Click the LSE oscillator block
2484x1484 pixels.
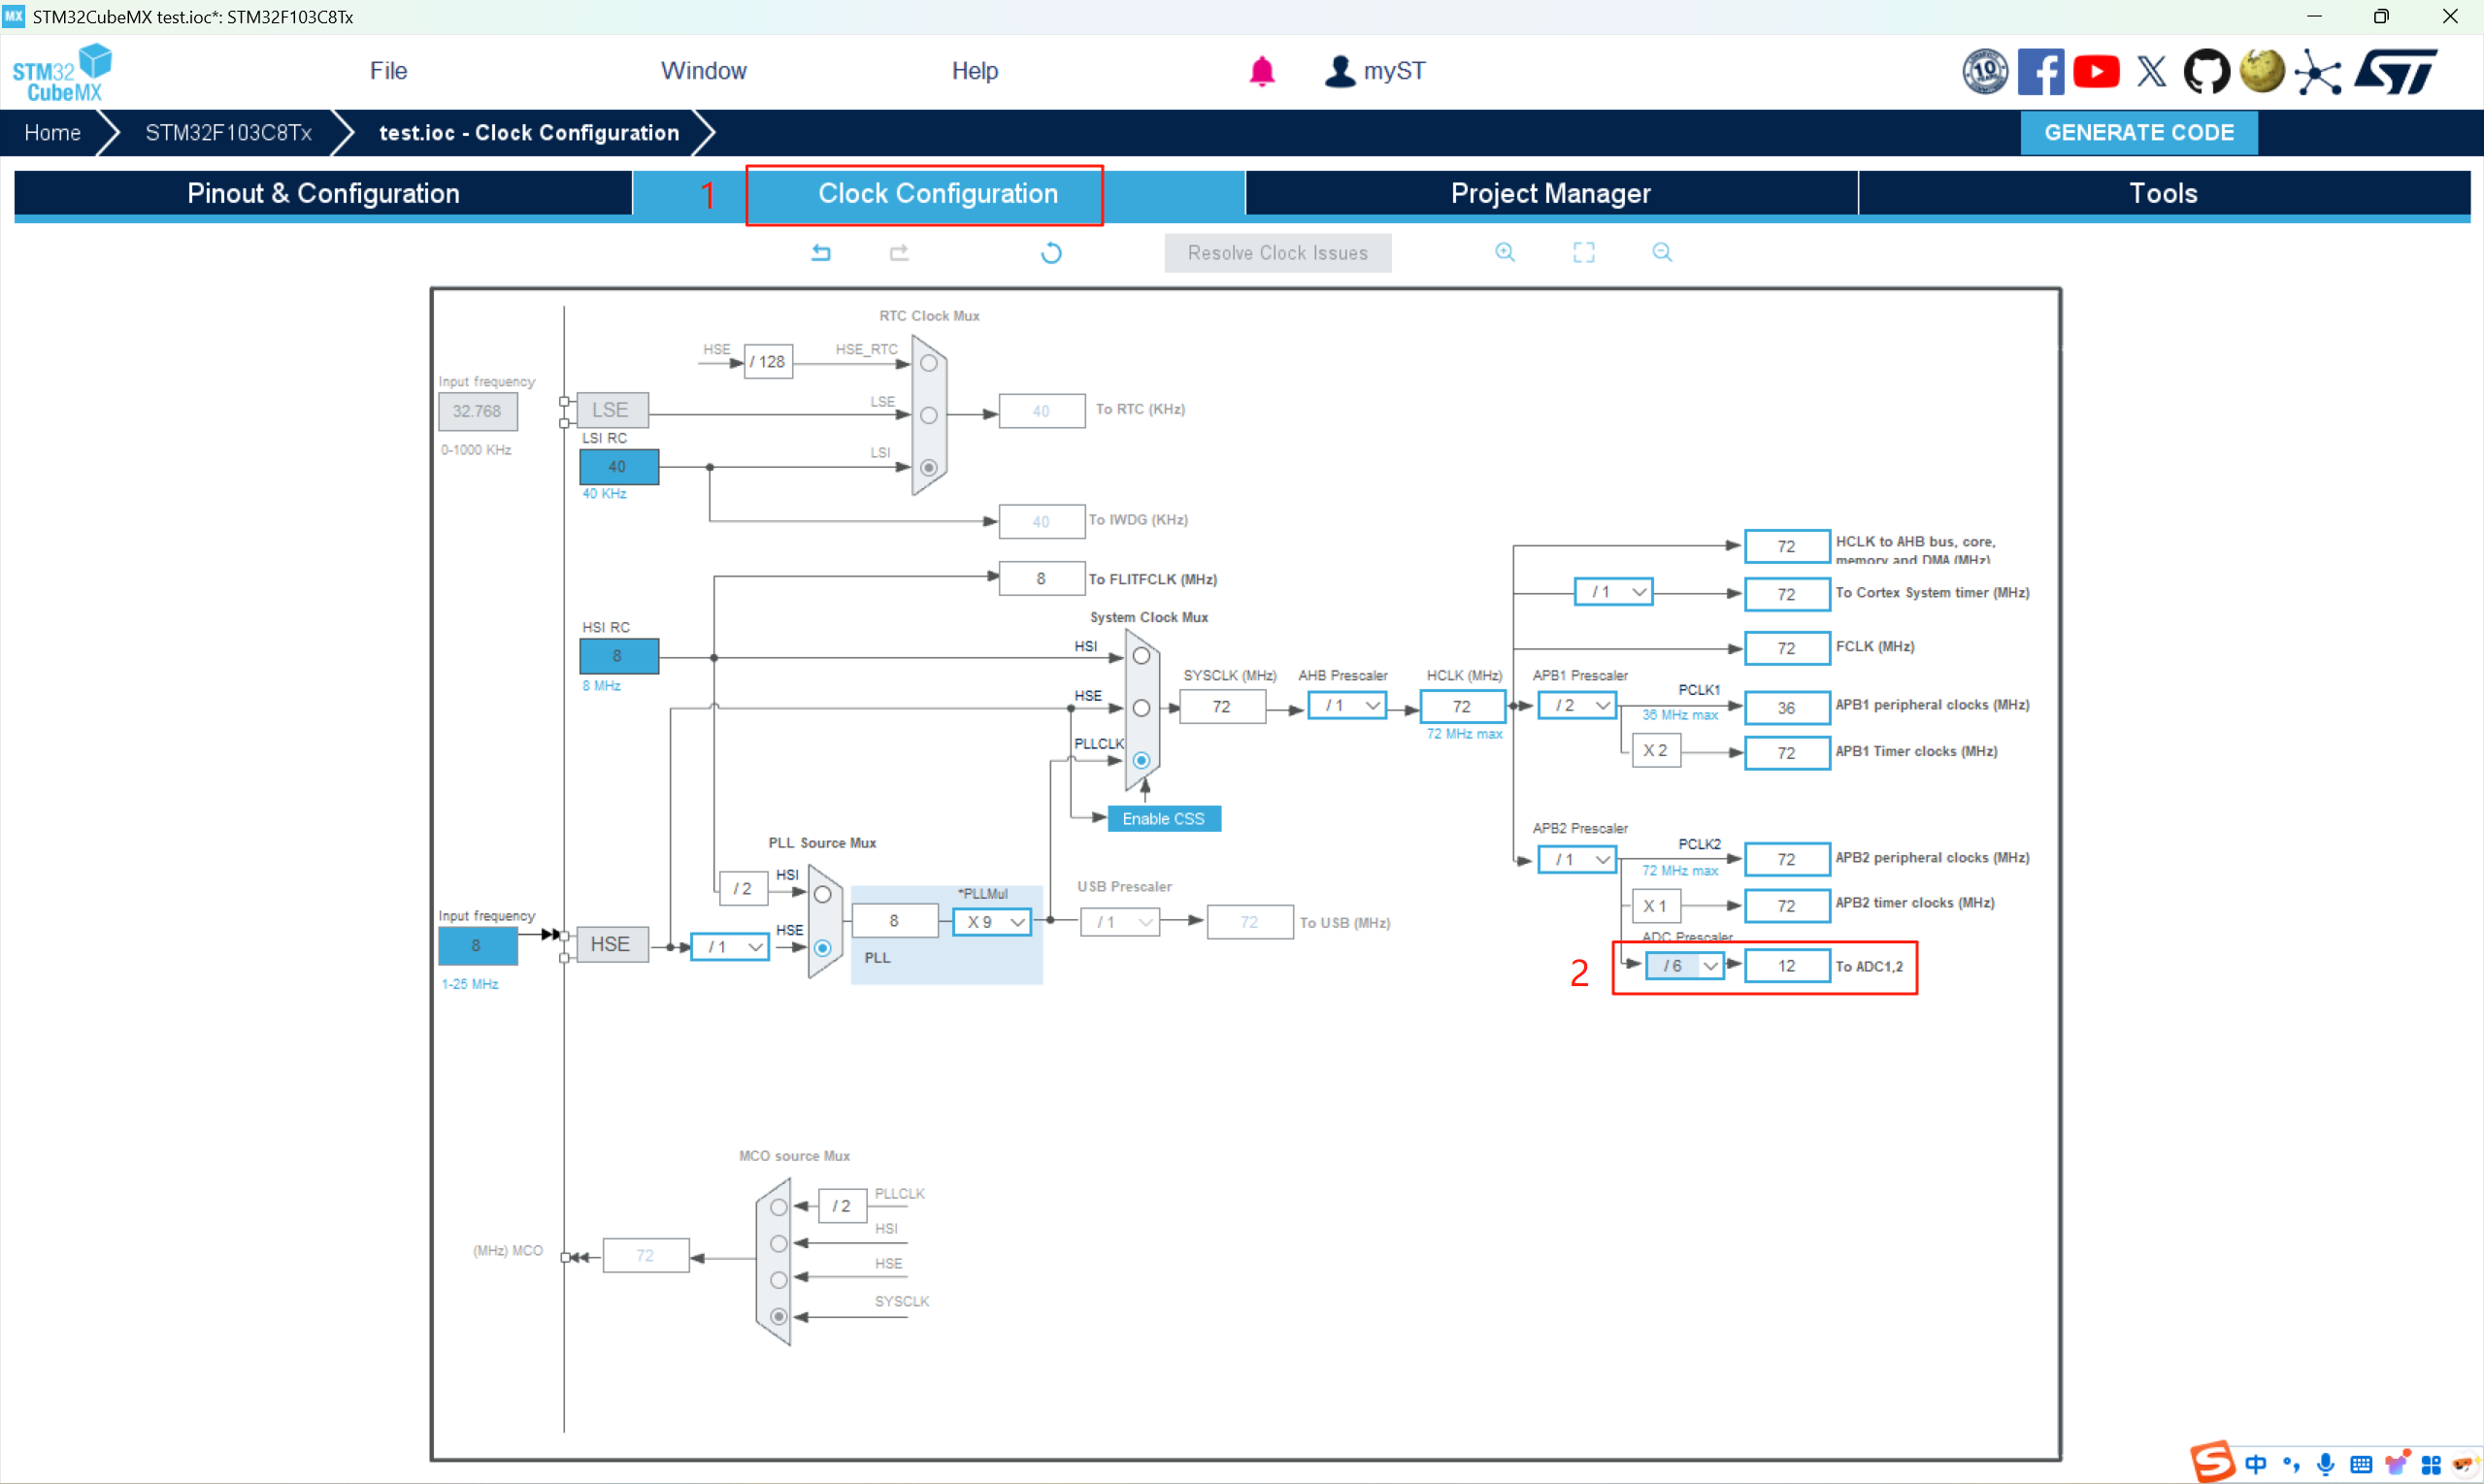tap(611, 410)
